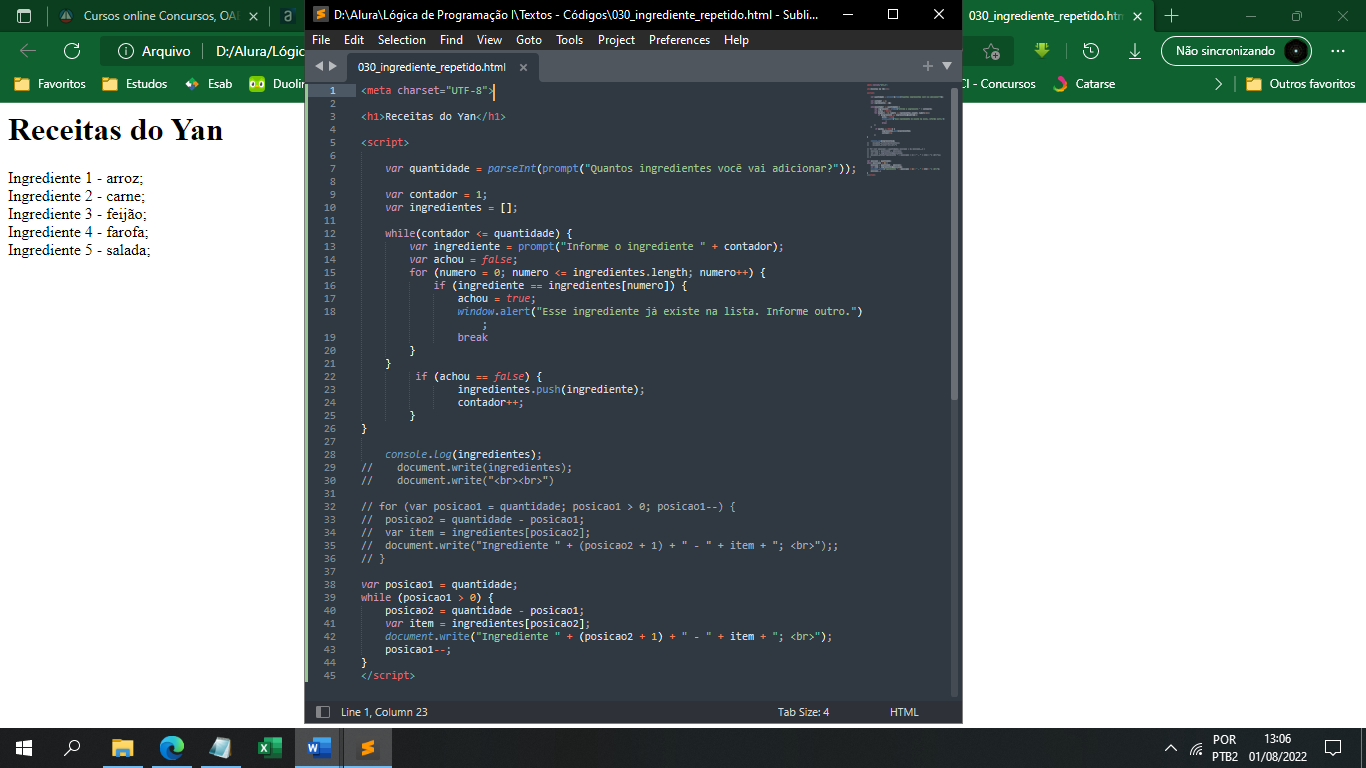Image resolution: width=1366 pixels, height=768 pixels.
Task: Open the Estudos bookmarks folder
Action: tap(134, 84)
